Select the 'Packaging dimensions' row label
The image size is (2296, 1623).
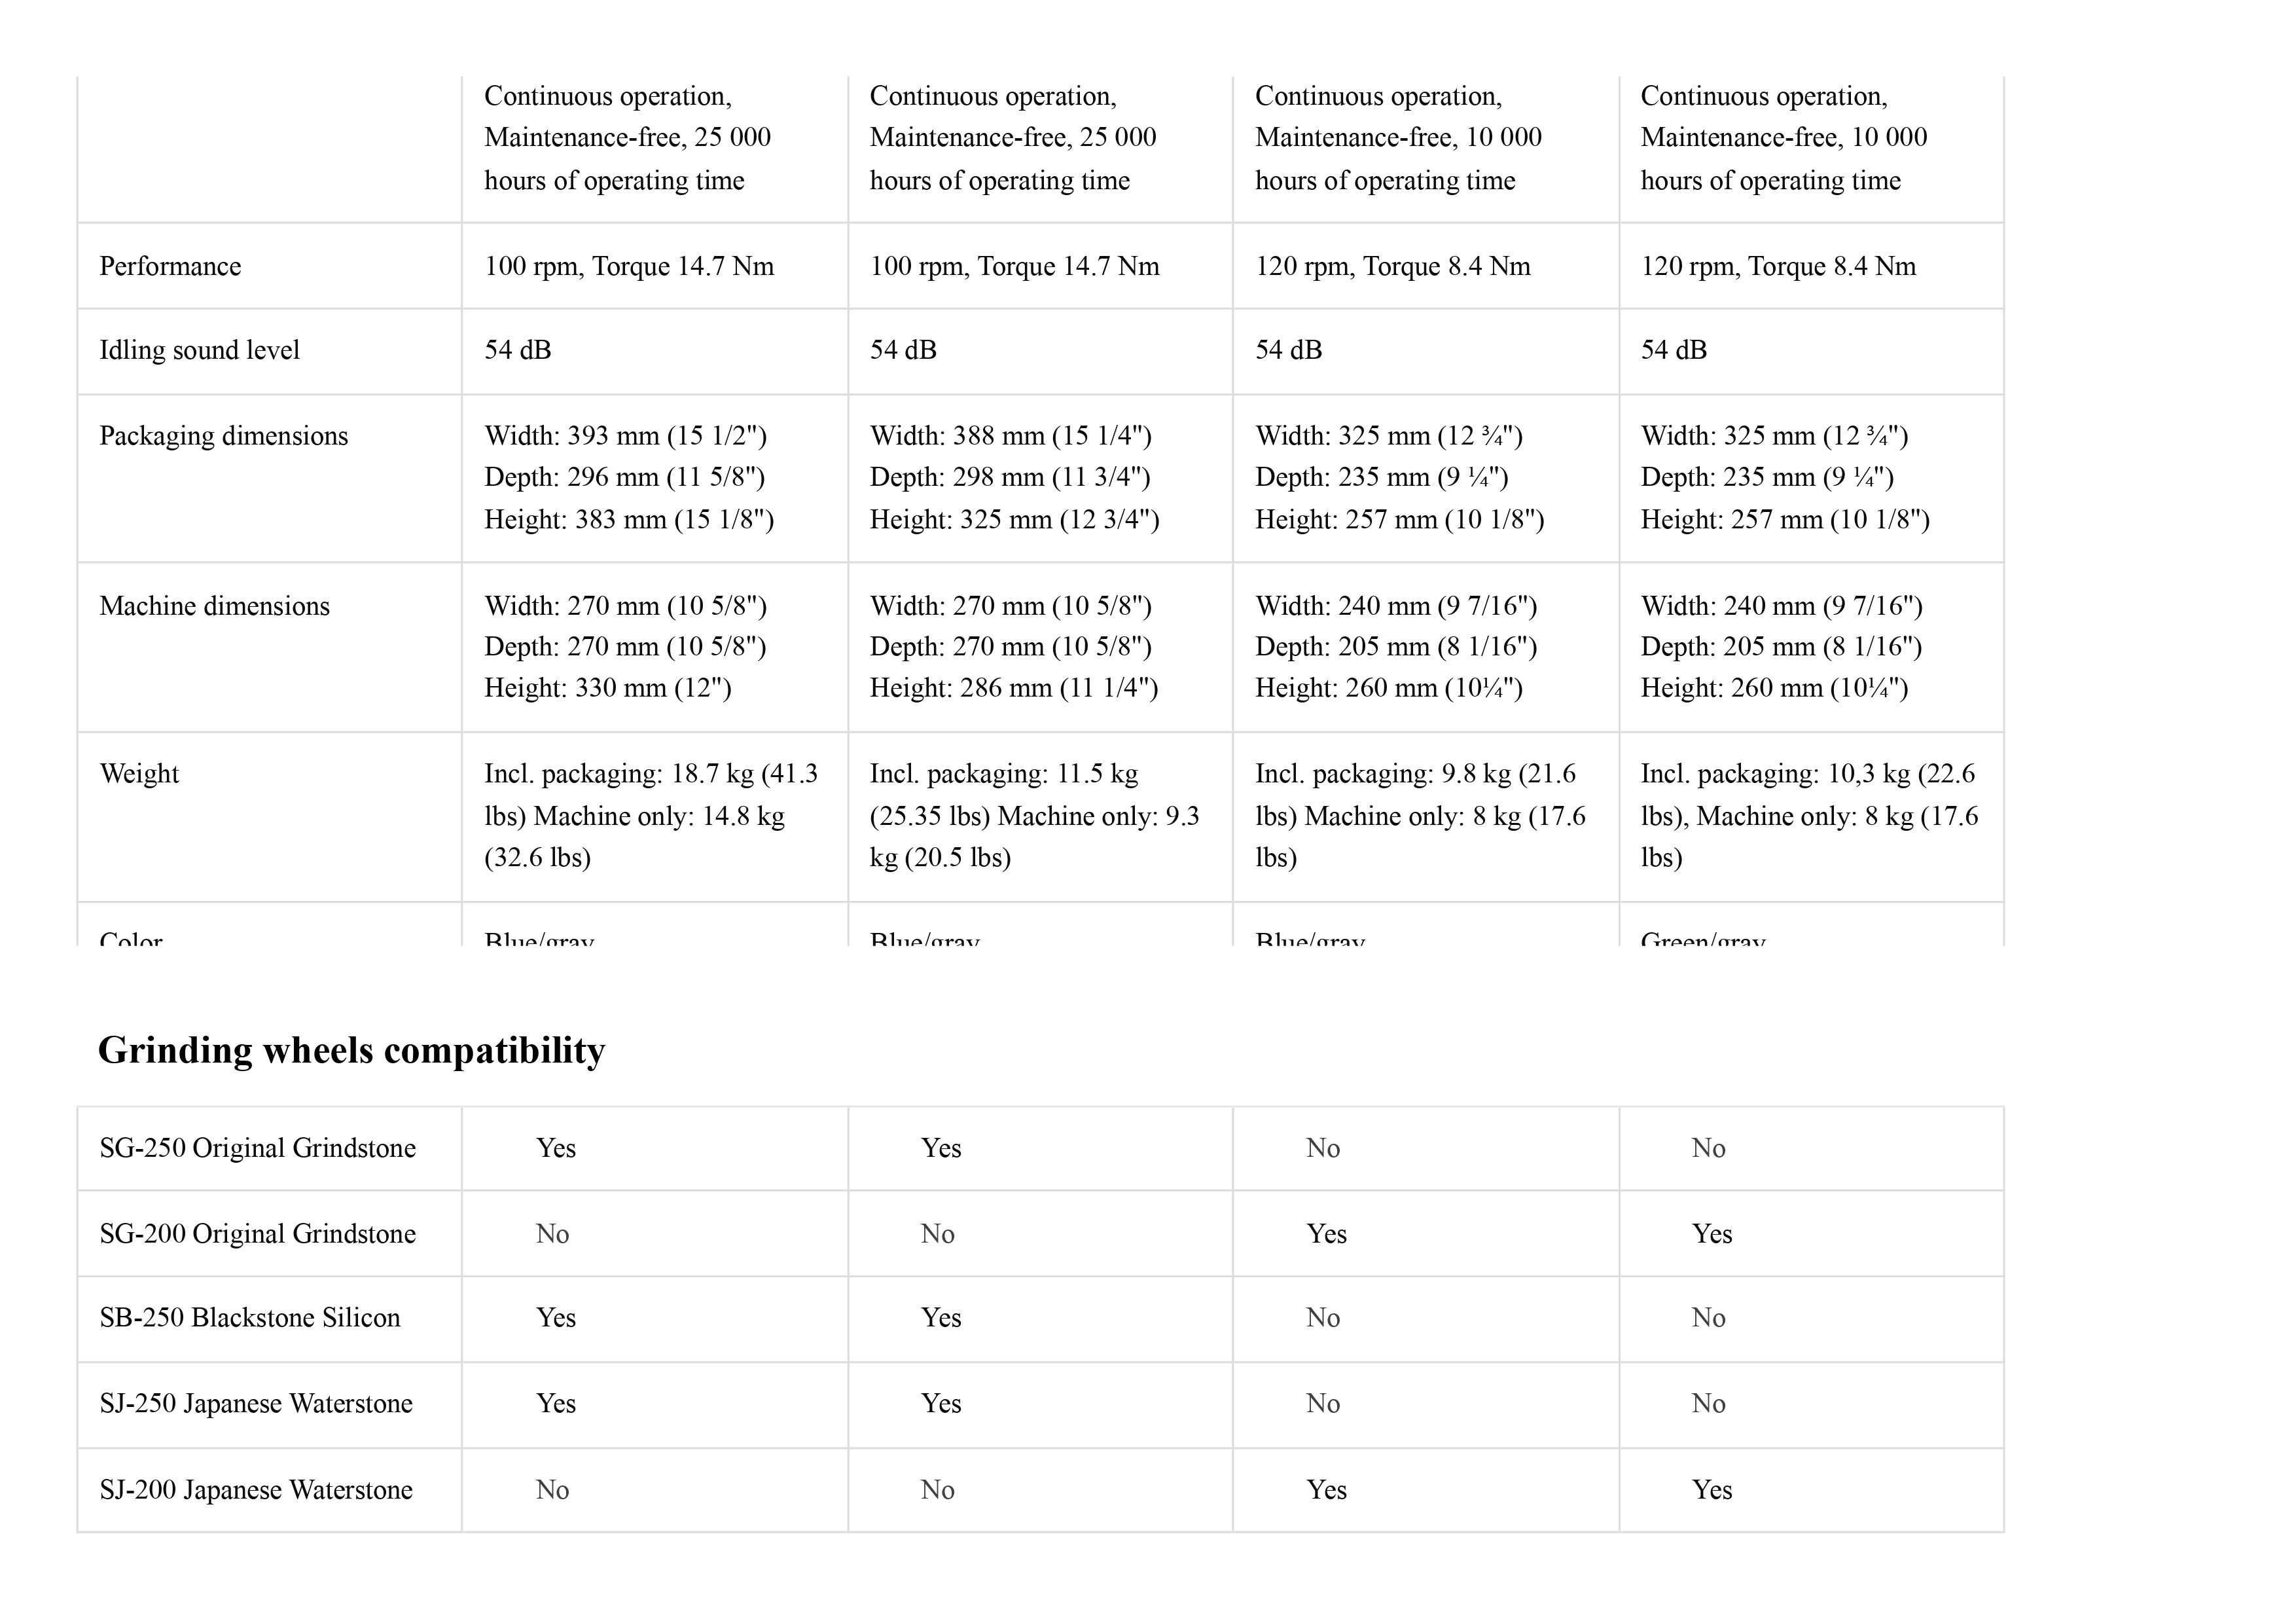(x=223, y=437)
